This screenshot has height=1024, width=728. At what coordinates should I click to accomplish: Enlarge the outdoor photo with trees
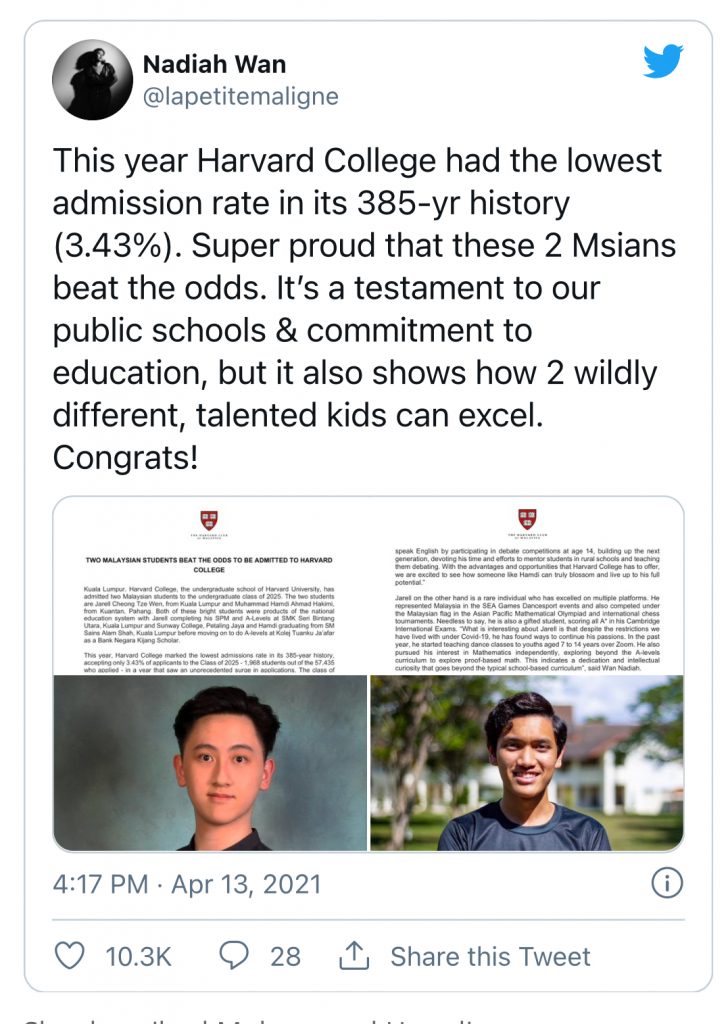tap(527, 765)
